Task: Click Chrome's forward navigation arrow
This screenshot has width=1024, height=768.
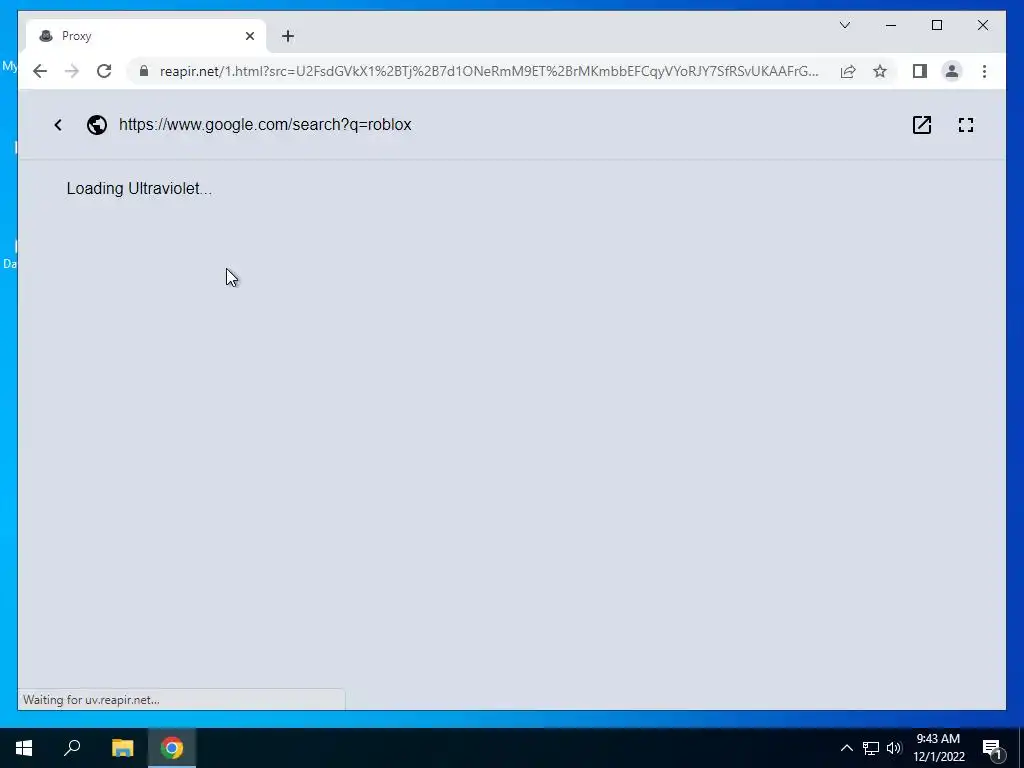Action: [x=72, y=71]
